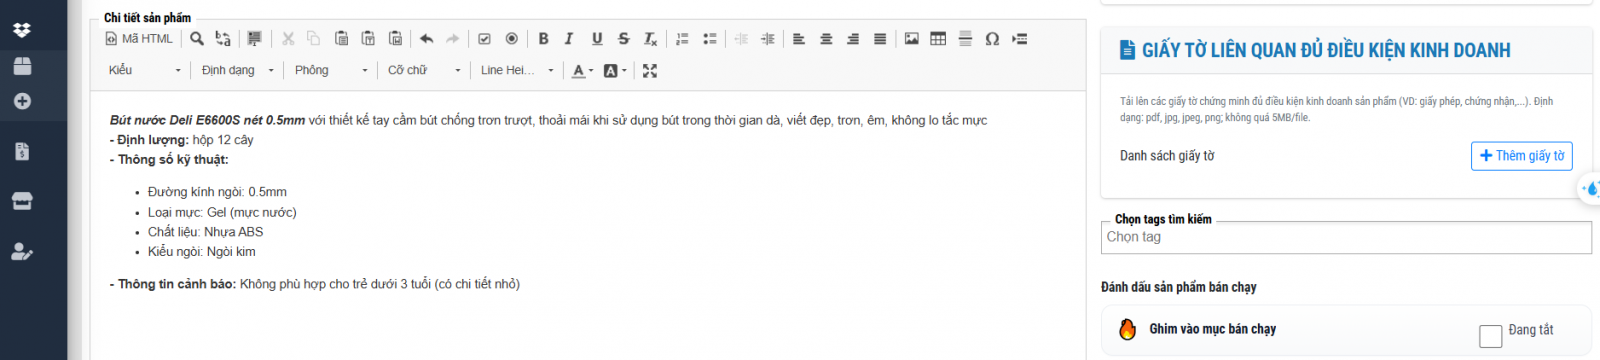Insert an image into the editor
The width and height of the screenshot is (1600, 360).
[912, 39]
